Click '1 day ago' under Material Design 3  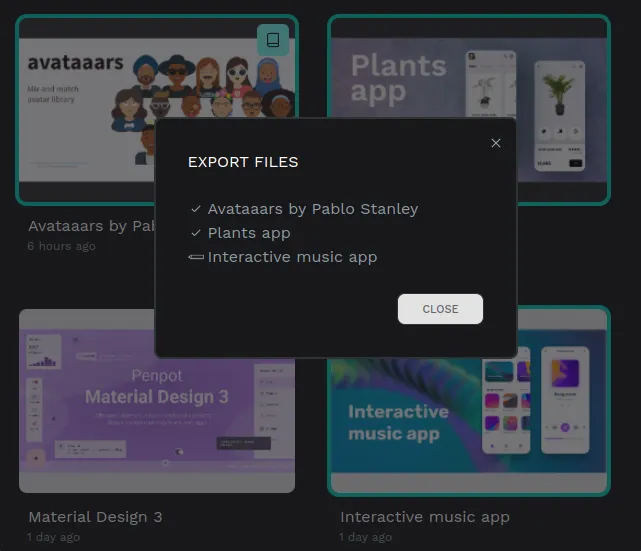(x=55, y=537)
